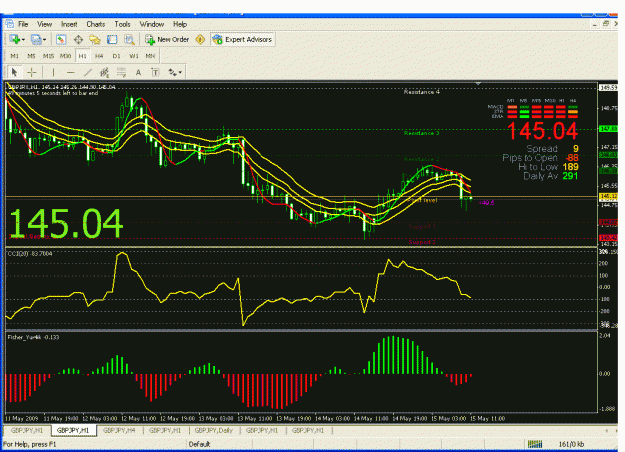Switch timeframe to W1
The height and width of the screenshot is (452, 625).
134,56
